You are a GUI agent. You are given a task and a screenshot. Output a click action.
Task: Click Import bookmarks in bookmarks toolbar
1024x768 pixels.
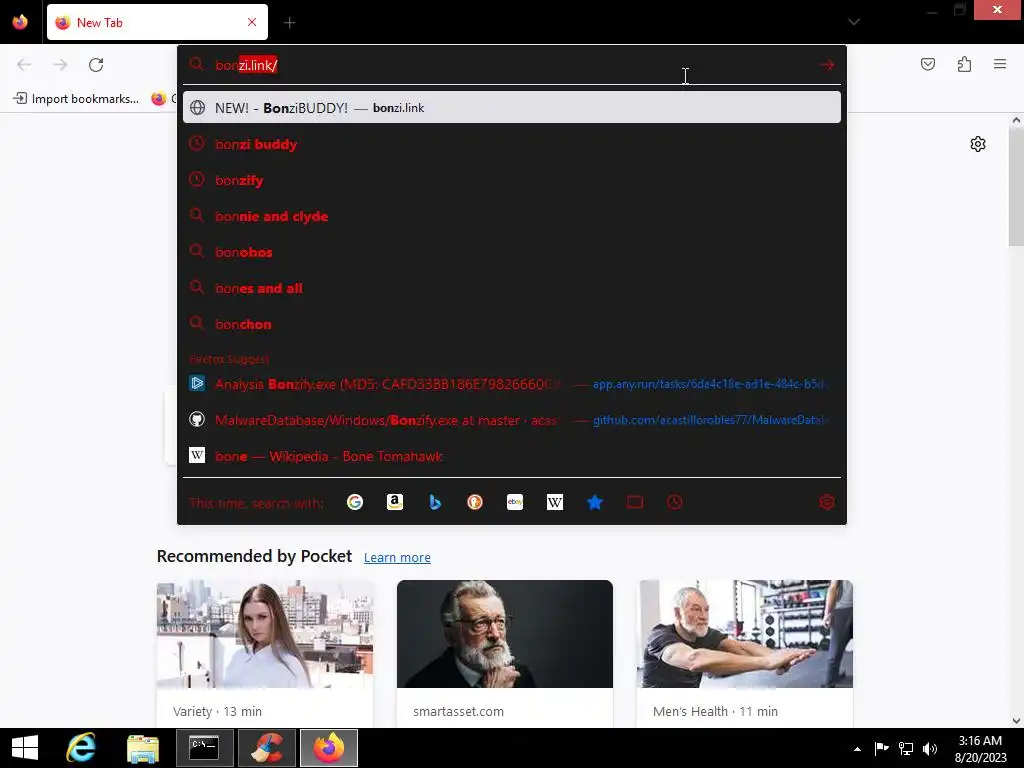pos(76,99)
